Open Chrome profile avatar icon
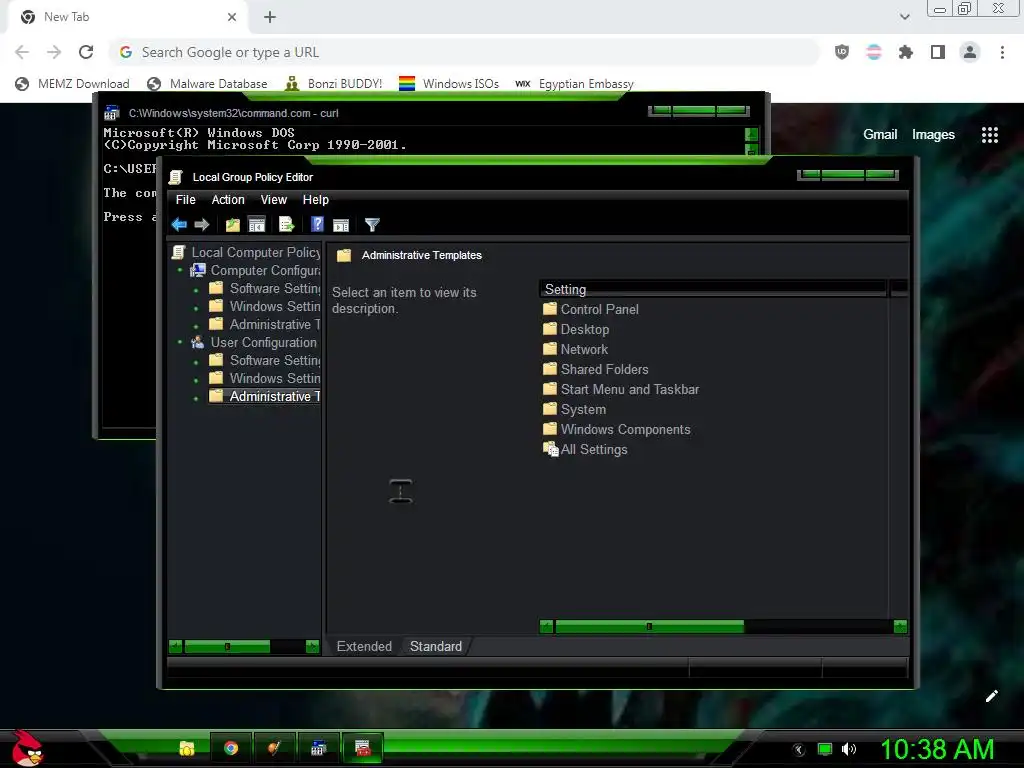The height and width of the screenshot is (768, 1024). click(970, 52)
